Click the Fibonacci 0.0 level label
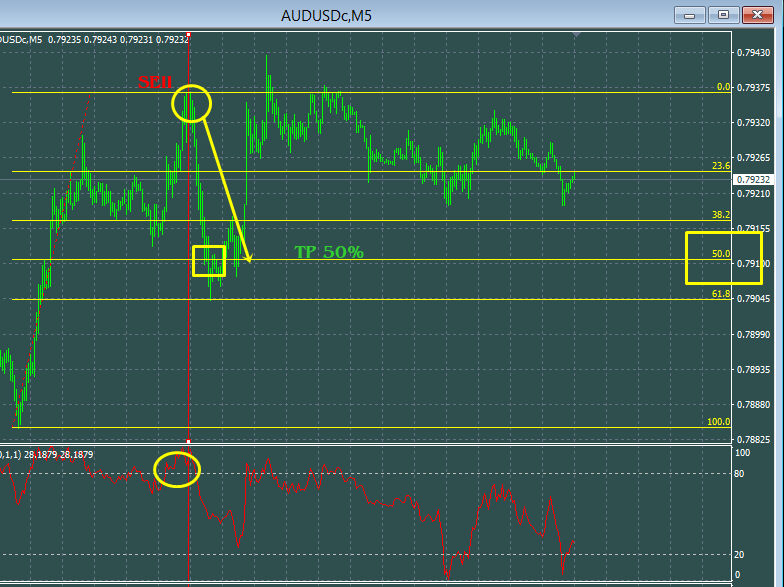Image resolution: width=784 pixels, height=587 pixels. (723, 87)
